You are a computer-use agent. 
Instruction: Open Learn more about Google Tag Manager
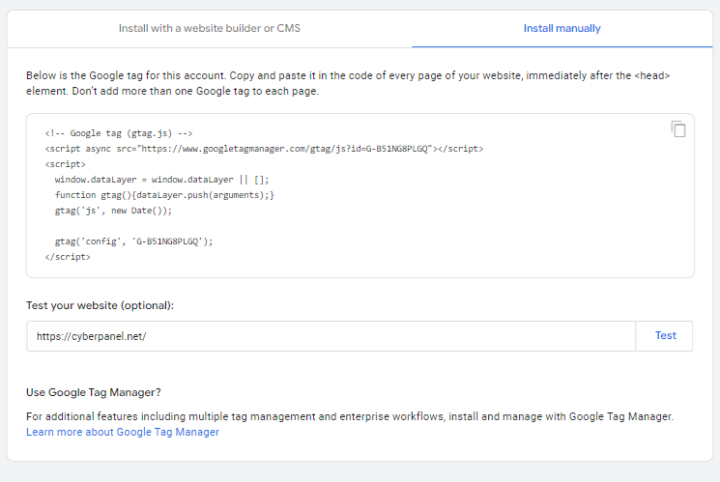point(122,432)
